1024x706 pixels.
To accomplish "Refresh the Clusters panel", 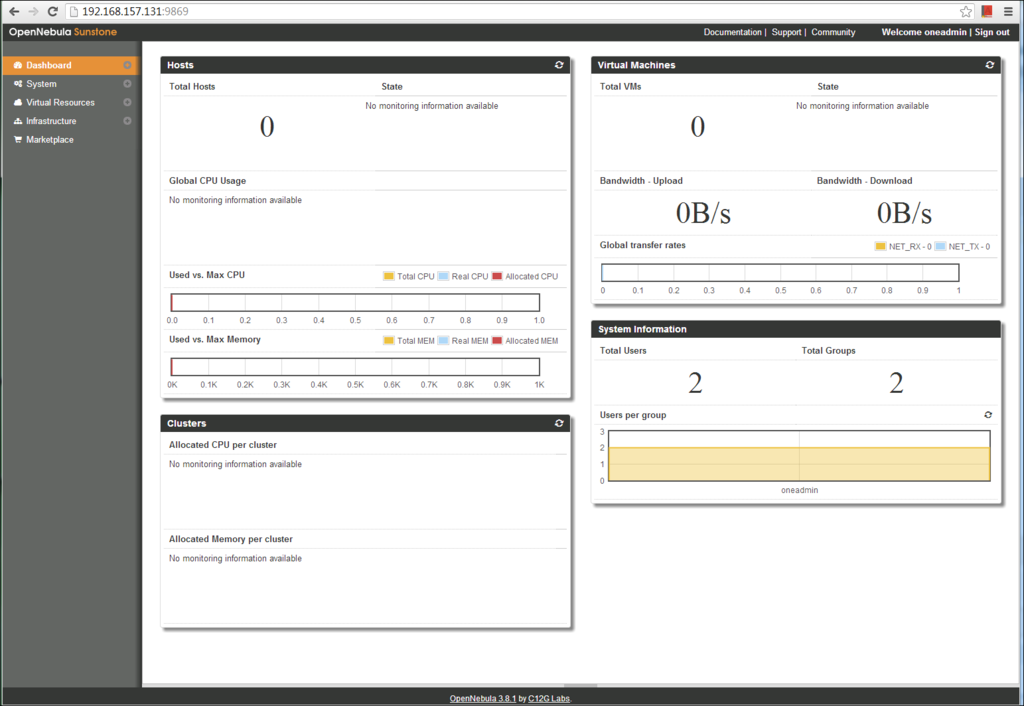I will (x=559, y=423).
